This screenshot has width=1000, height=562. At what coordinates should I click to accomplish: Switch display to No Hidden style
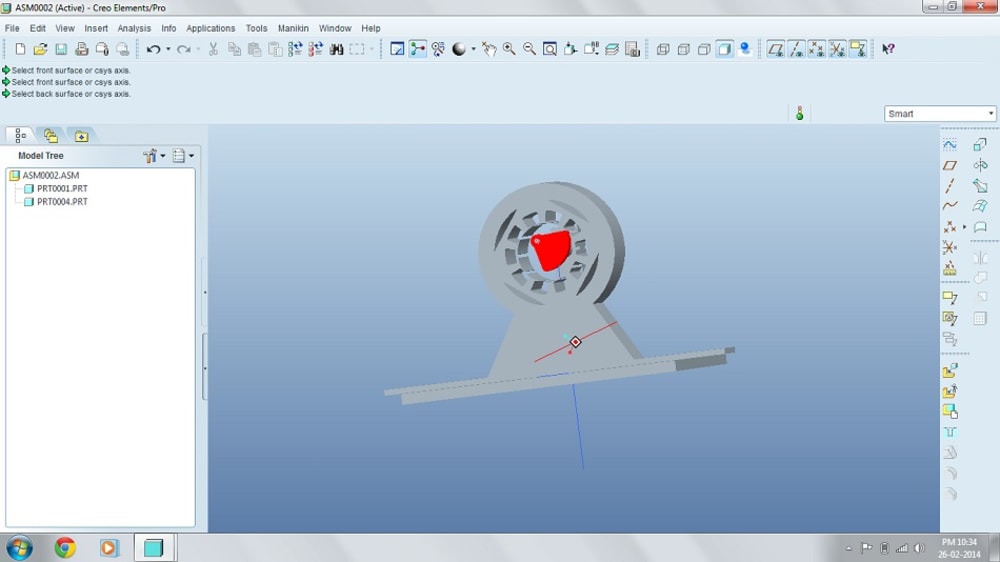coord(703,49)
